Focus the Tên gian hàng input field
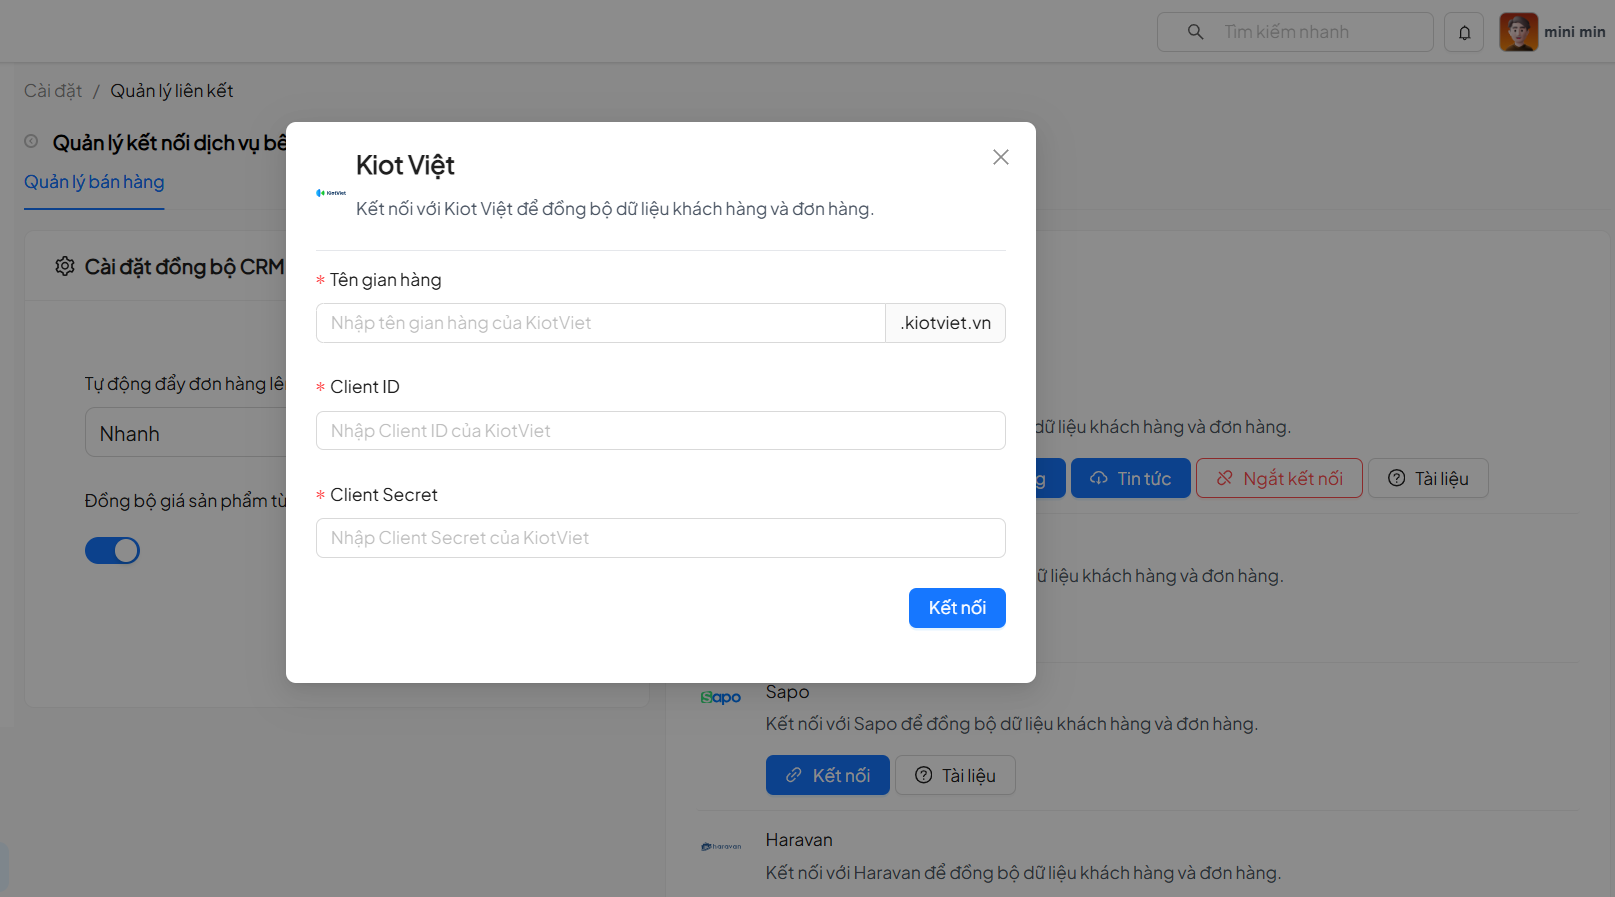 (x=600, y=323)
